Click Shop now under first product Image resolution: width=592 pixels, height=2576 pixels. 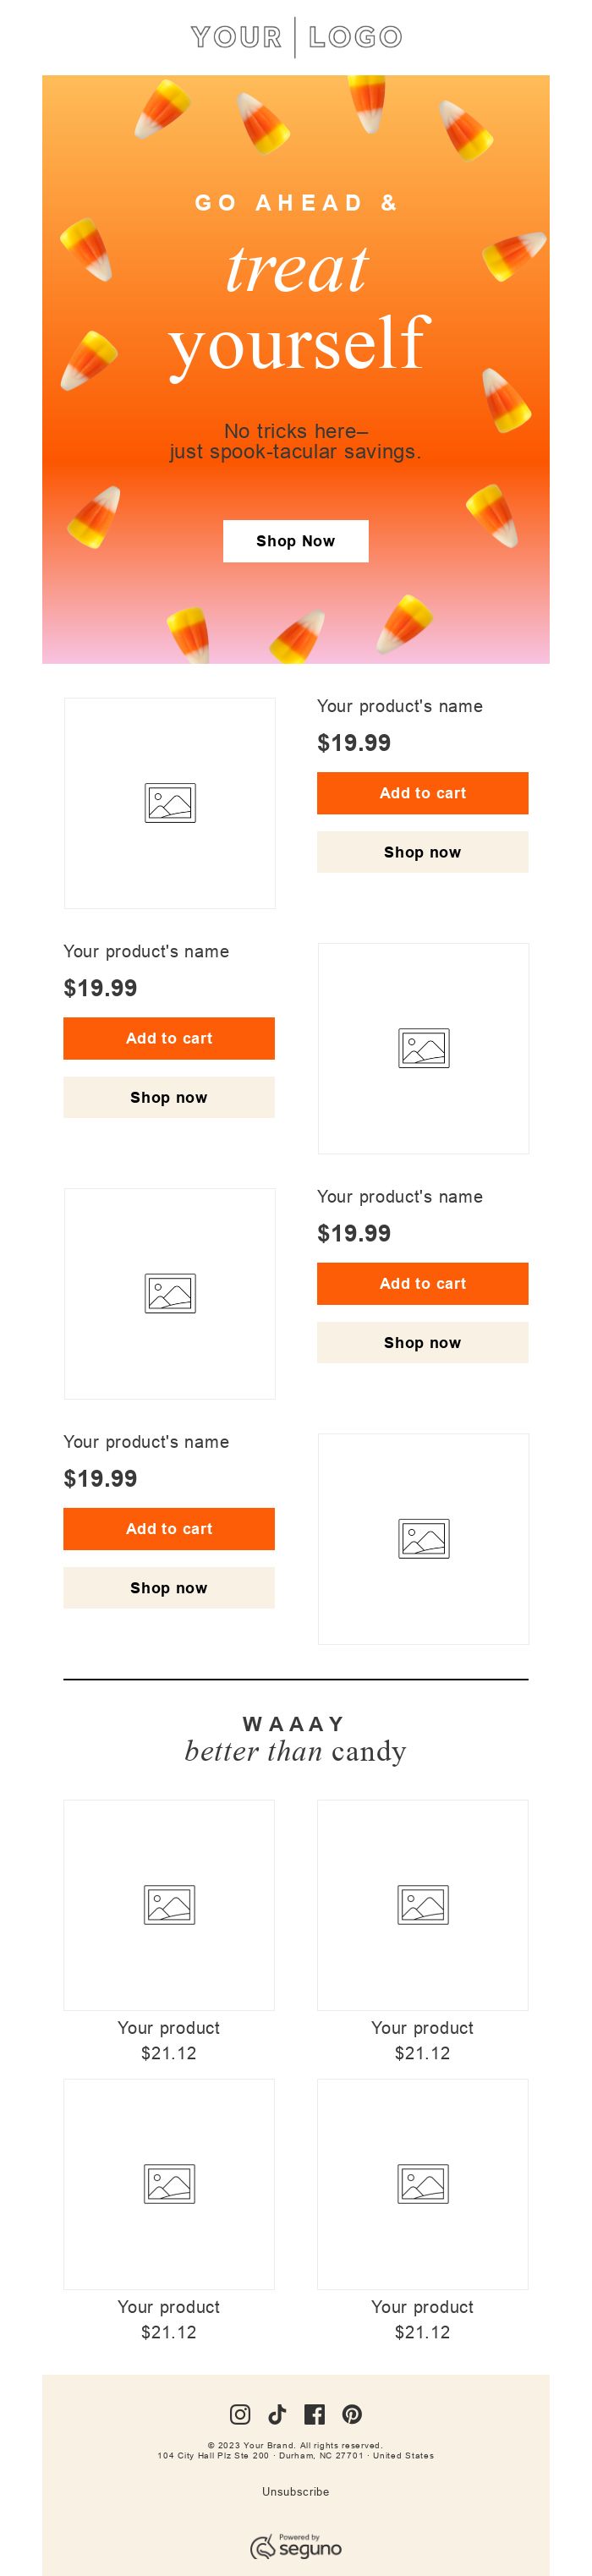[422, 852]
